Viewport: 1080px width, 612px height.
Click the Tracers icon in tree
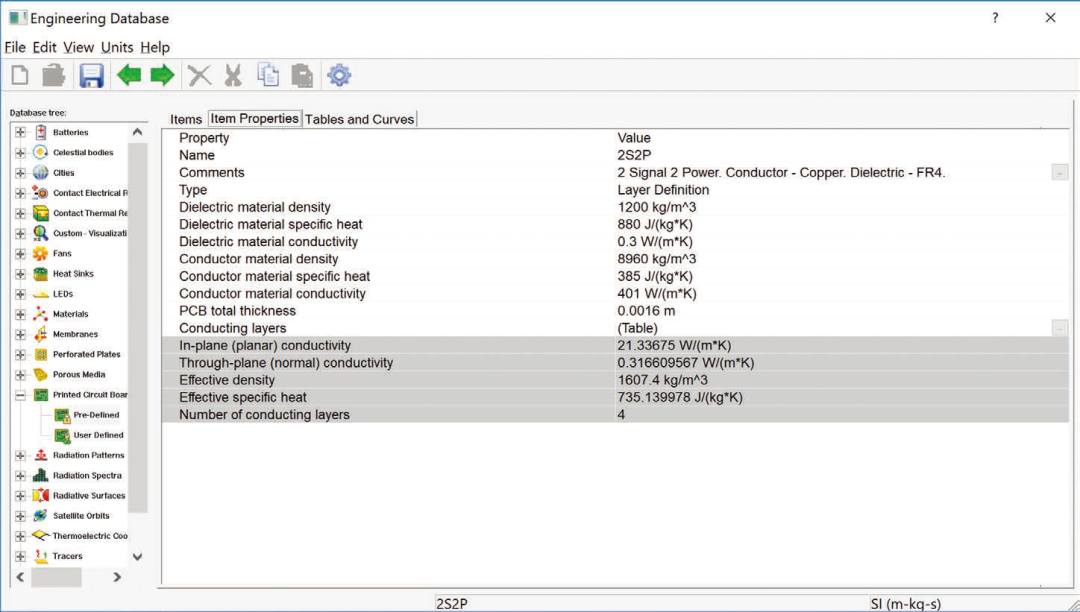(41, 556)
